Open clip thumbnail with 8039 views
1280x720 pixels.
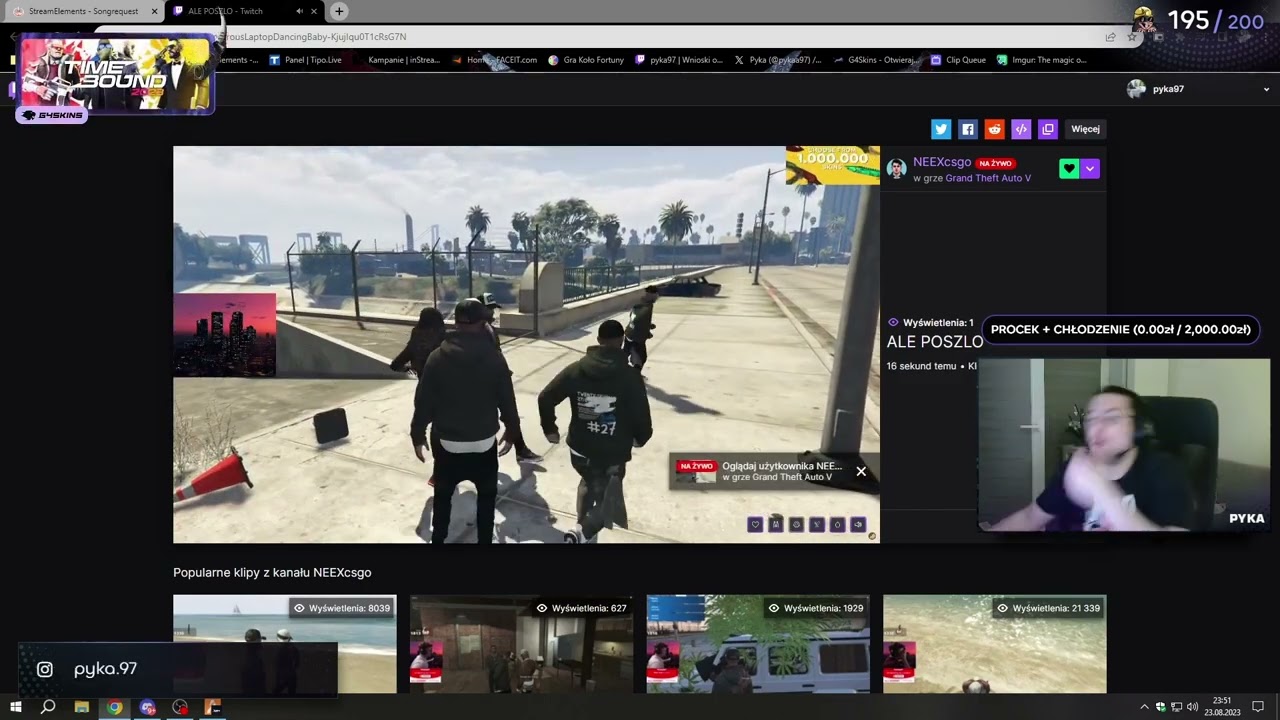[285, 644]
